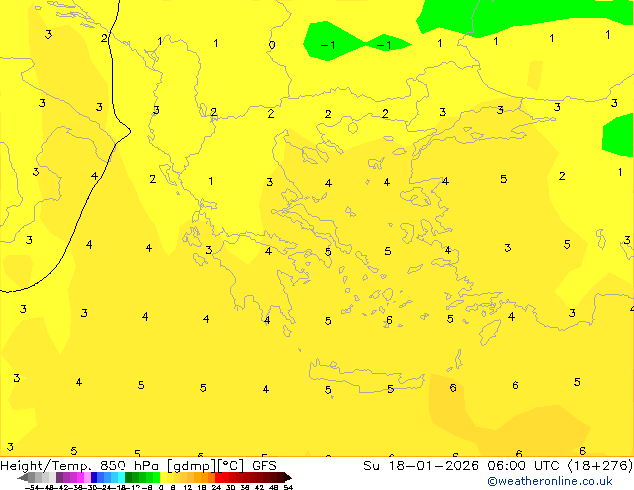Click the '0' temperature value on the map
Screen dimensions: 634x490
coord(272,45)
